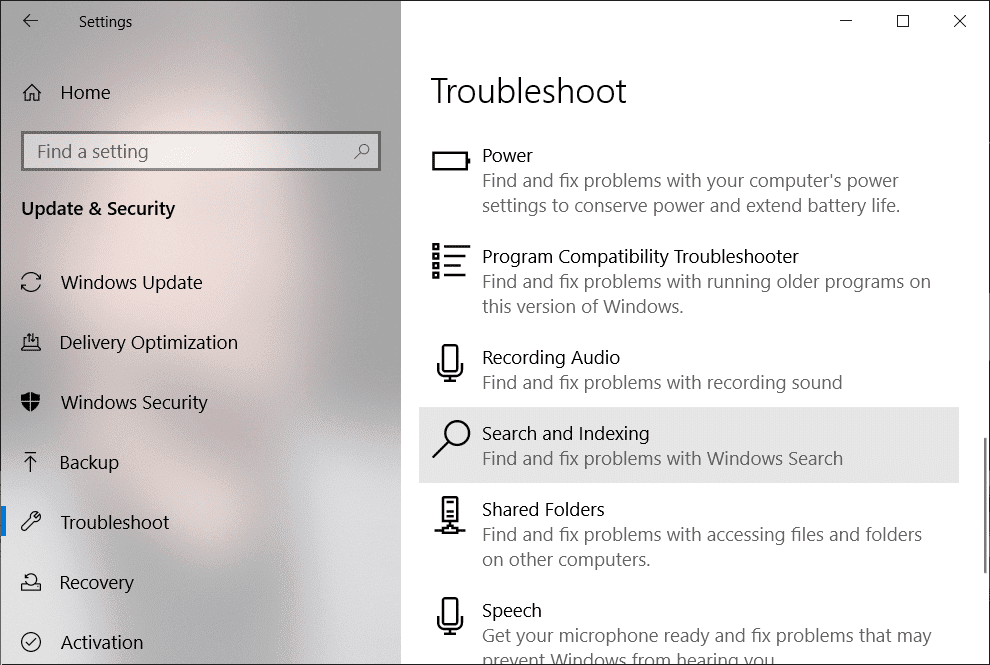Click the Power battery icon
Image resolution: width=990 pixels, height=665 pixels.
450,160
